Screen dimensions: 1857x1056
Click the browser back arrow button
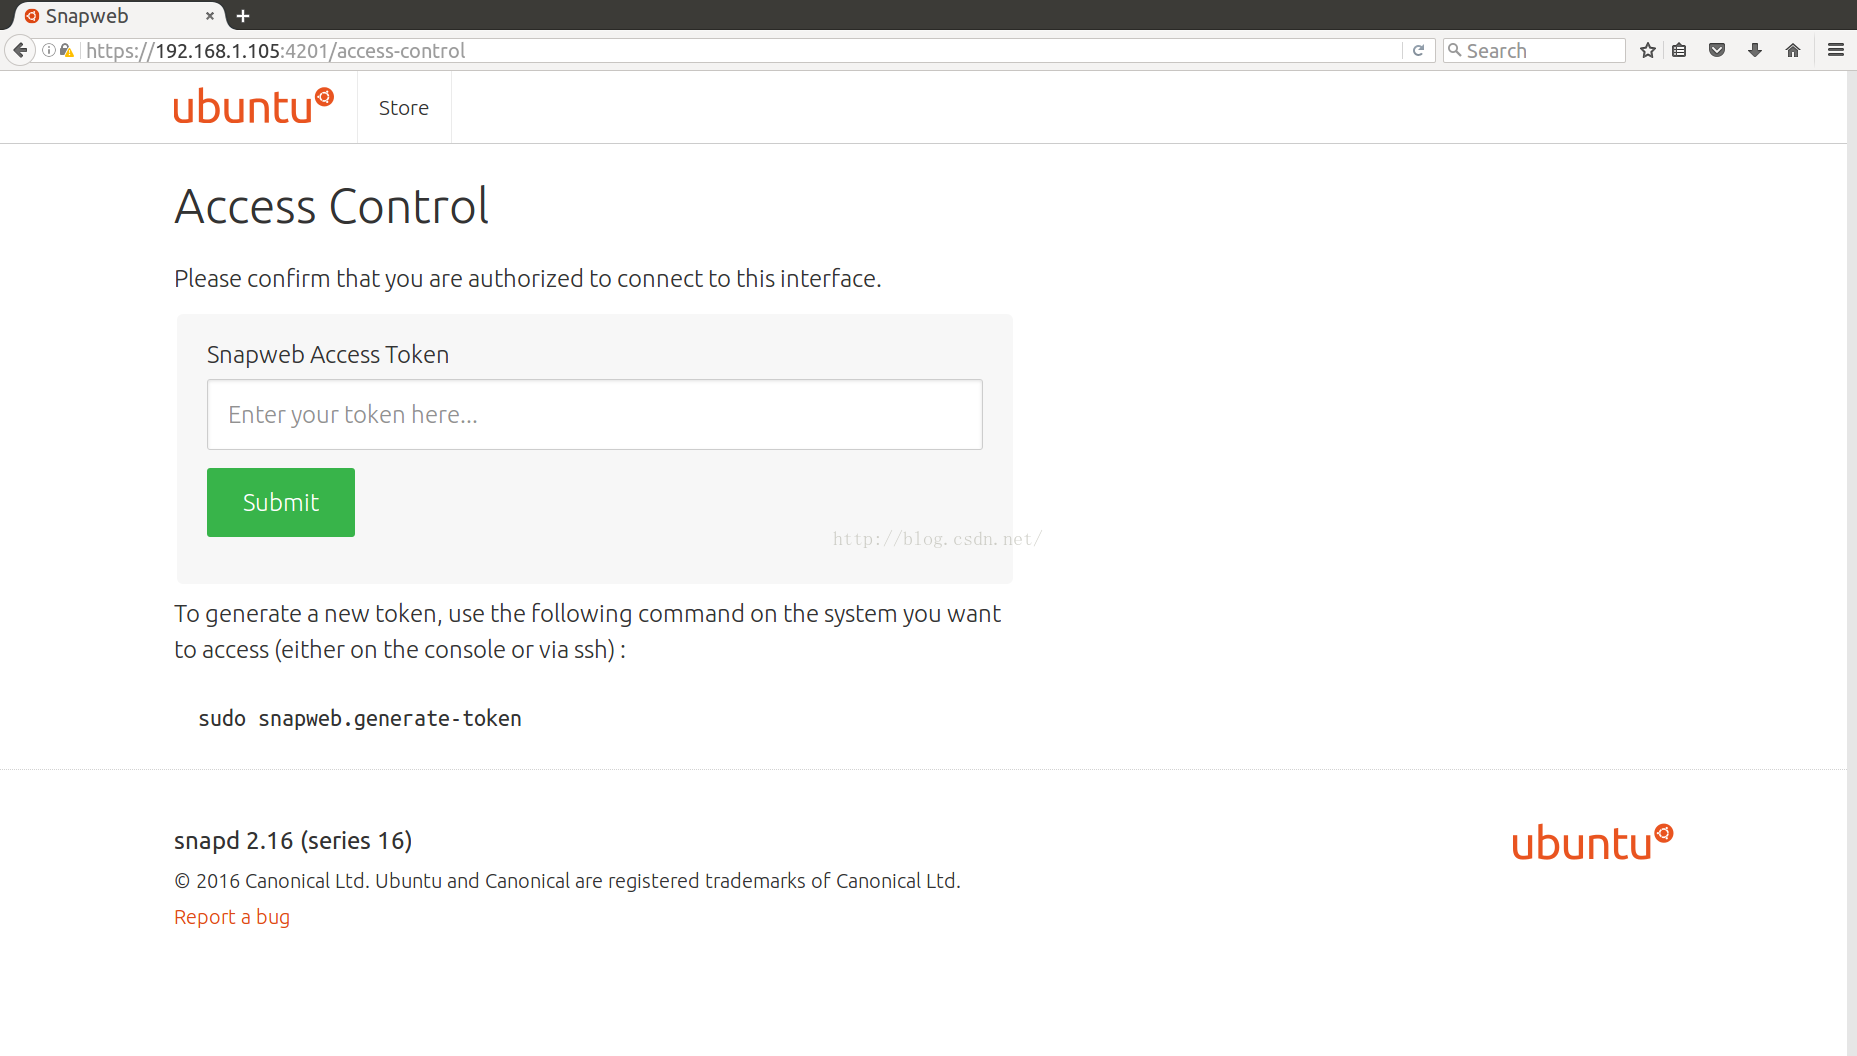pyautogui.click(x=20, y=50)
